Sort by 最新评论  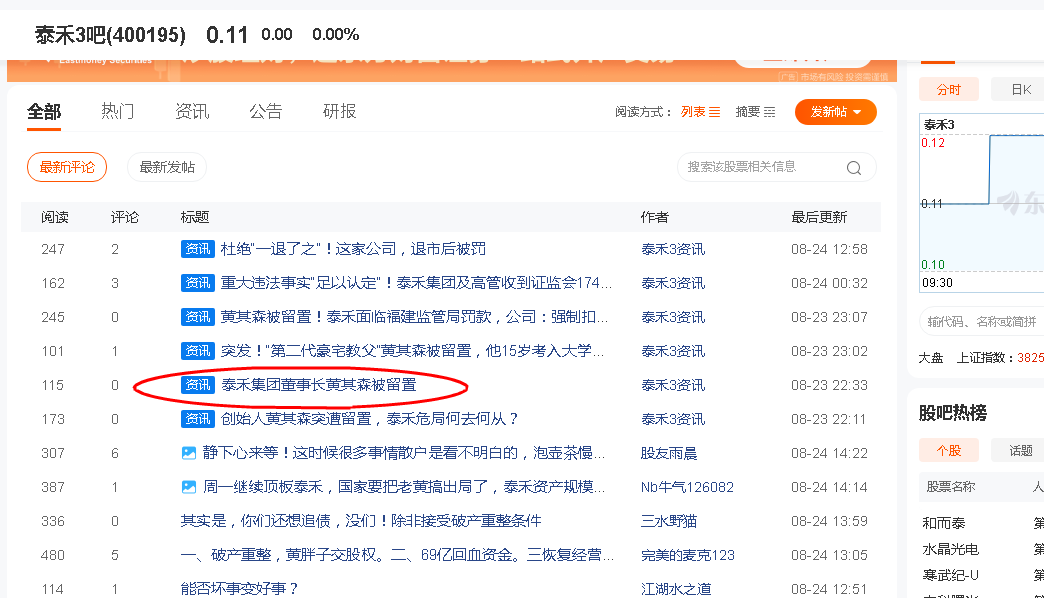click(x=67, y=167)
